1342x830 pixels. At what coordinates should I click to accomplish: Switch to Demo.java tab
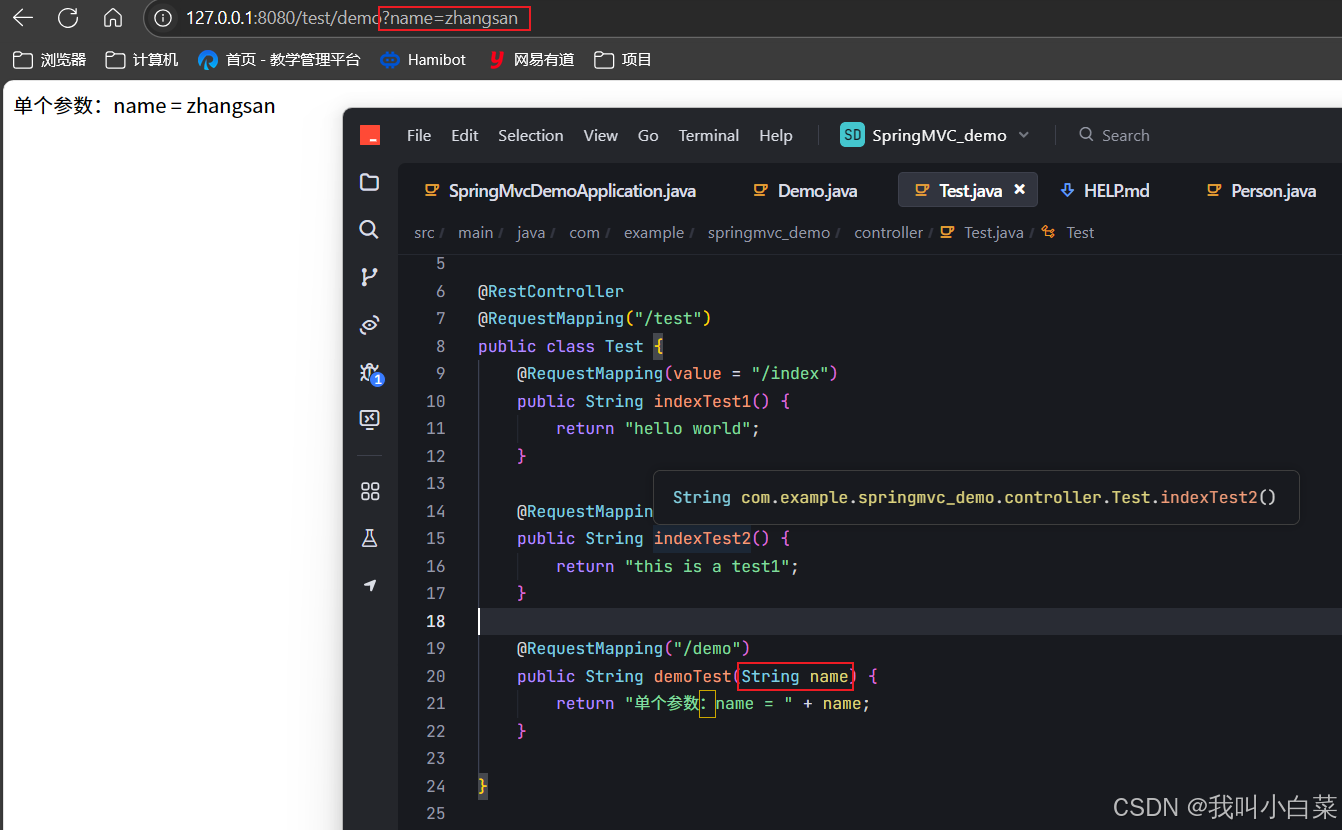[805, 190]
